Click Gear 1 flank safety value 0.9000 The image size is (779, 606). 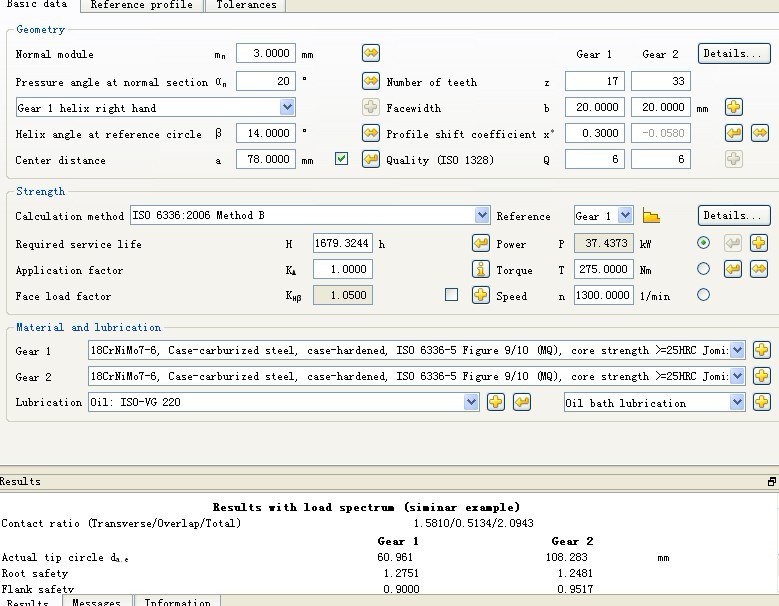[x=401, y=589]
